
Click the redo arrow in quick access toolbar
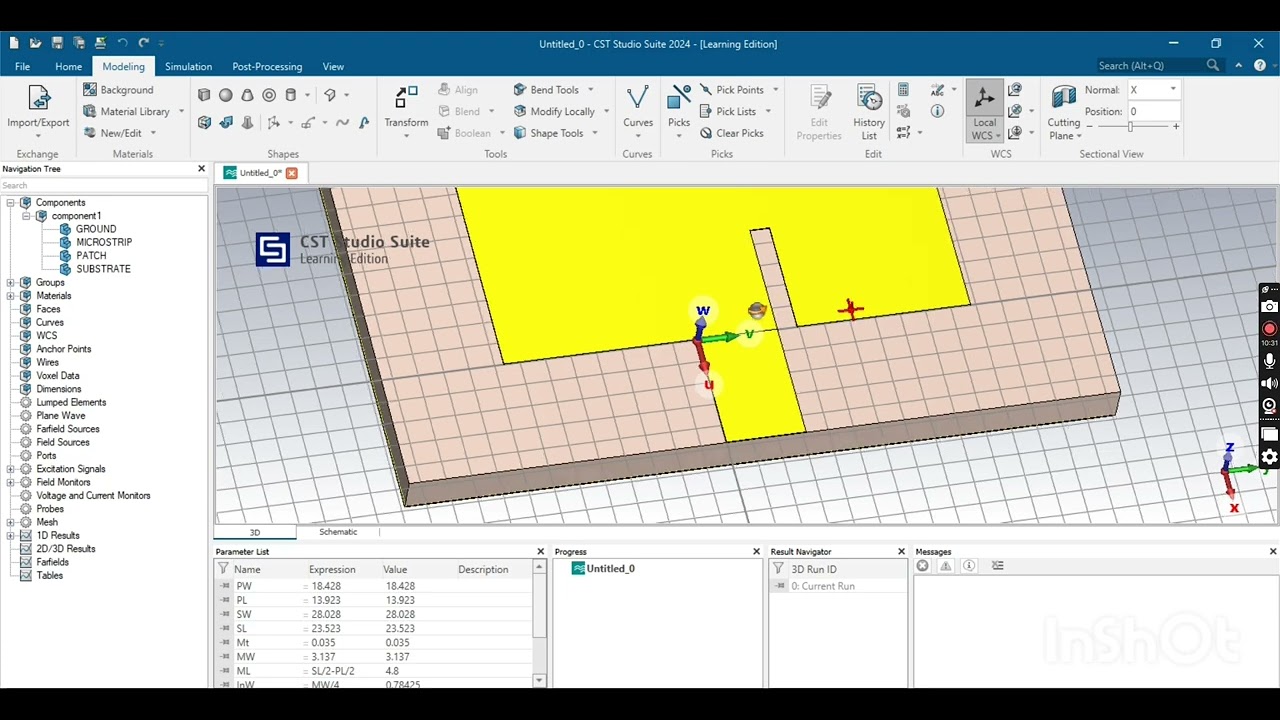[x=144, y=43]
